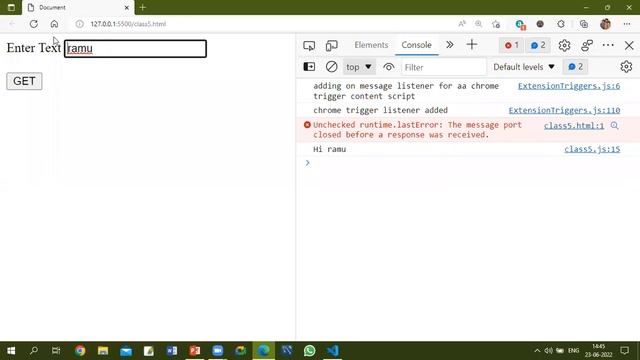Click the address bar URL 127.0.0.1:5500/class5.html
The width and height of the screenshot is (640, 360).
(x=128, y=24)
